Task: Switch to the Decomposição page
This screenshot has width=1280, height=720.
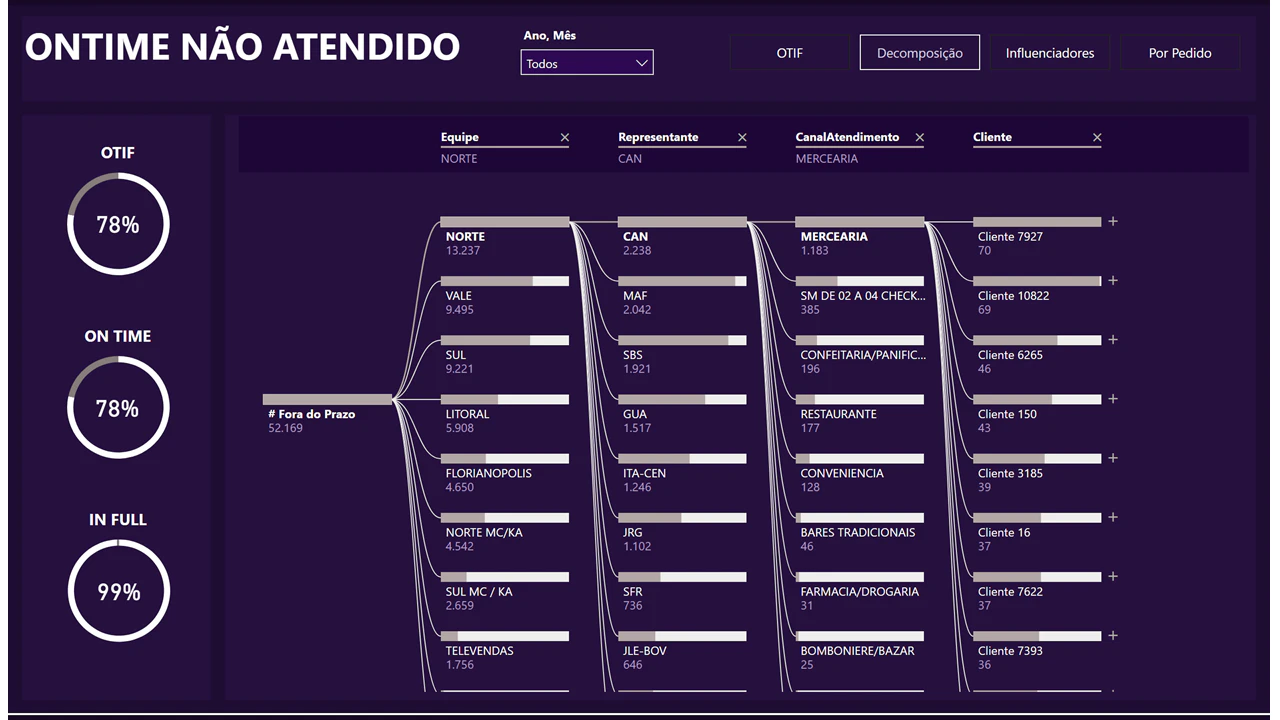Action: coord(919,53)
